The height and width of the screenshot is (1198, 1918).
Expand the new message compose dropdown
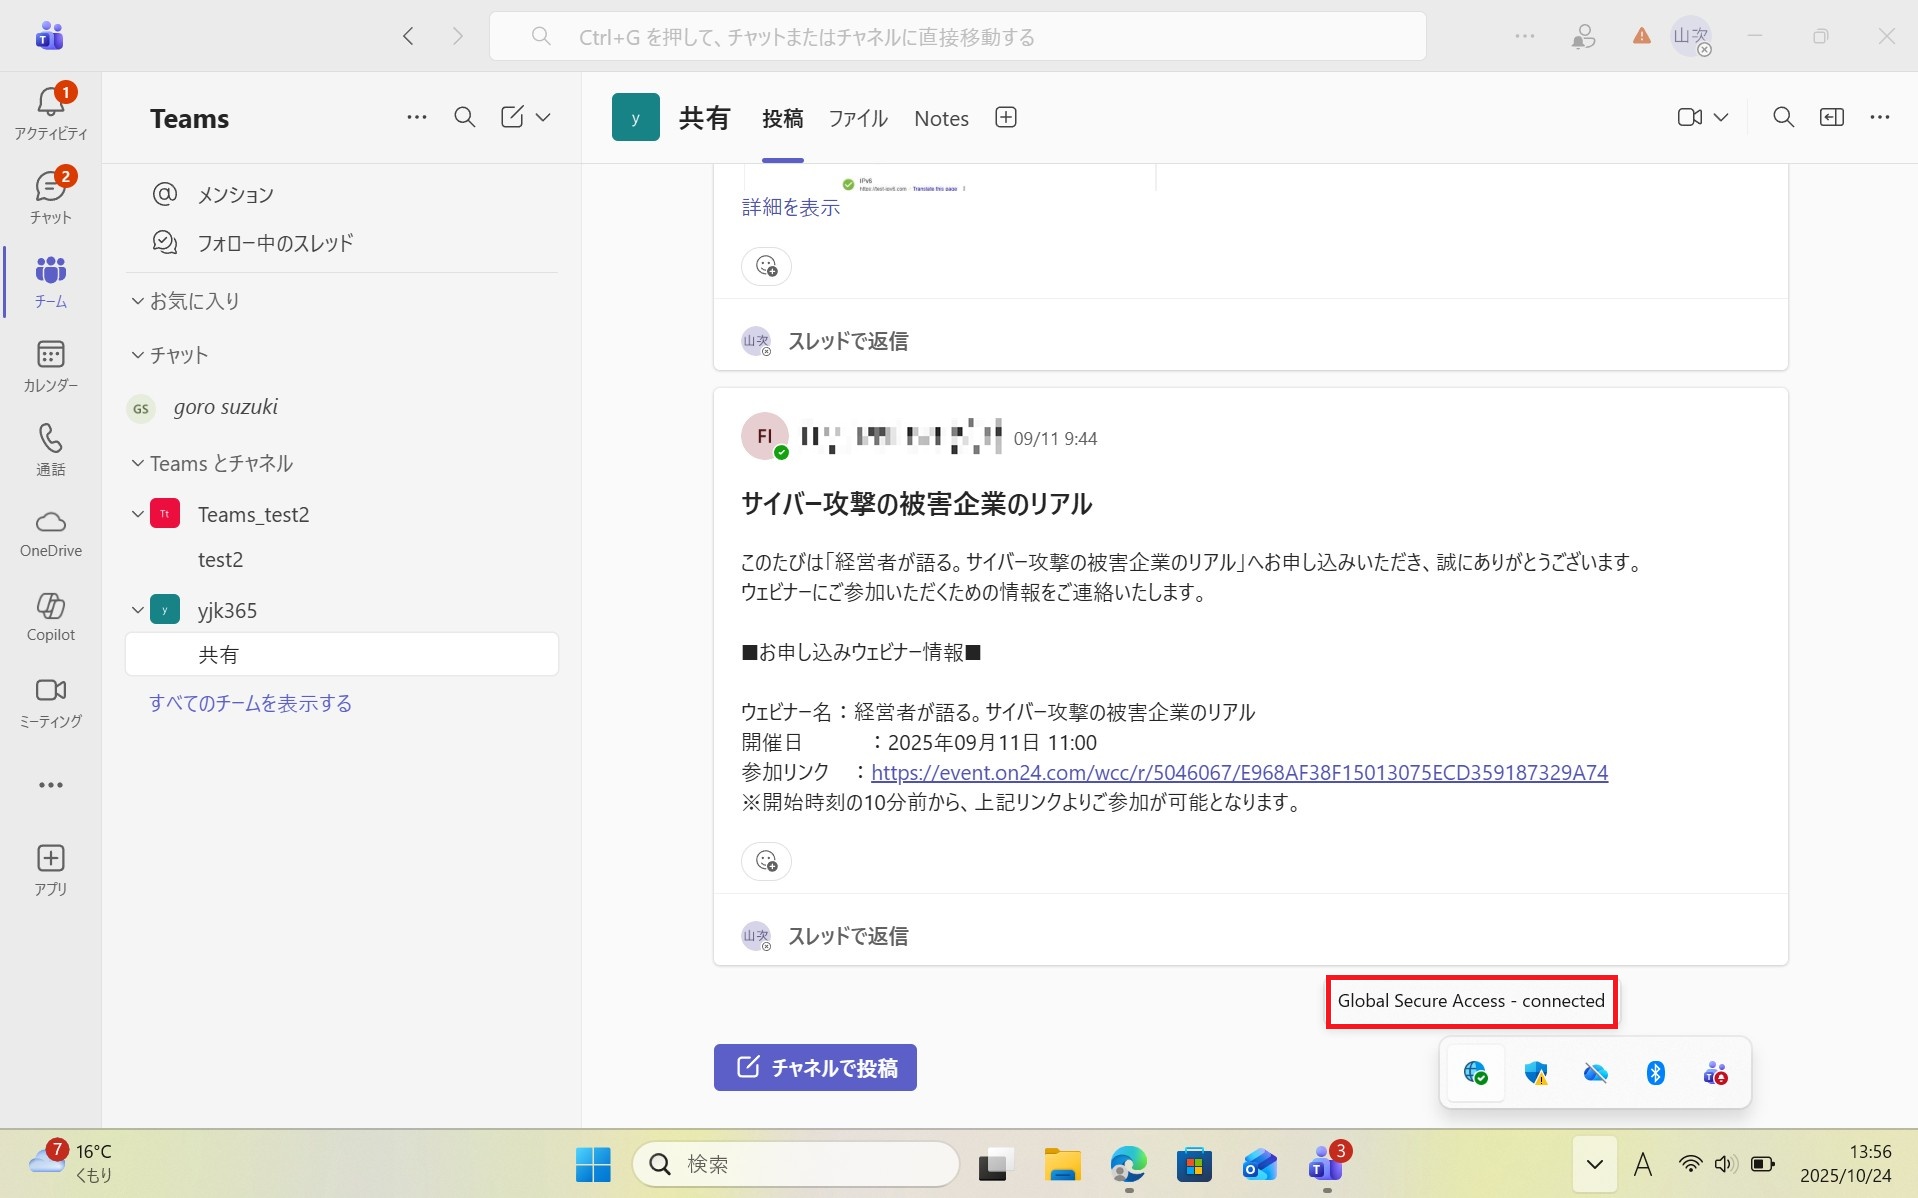point(543,118)
